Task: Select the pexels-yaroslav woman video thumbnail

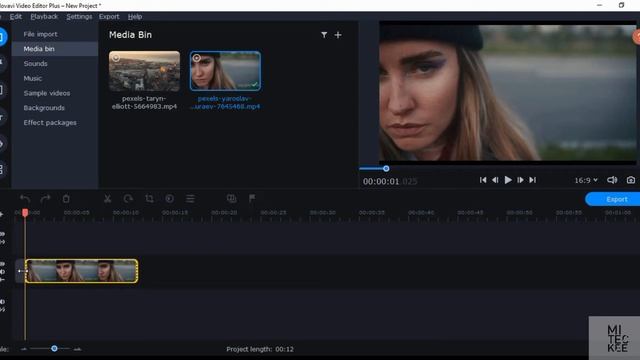Action: [x=225, y=71]
